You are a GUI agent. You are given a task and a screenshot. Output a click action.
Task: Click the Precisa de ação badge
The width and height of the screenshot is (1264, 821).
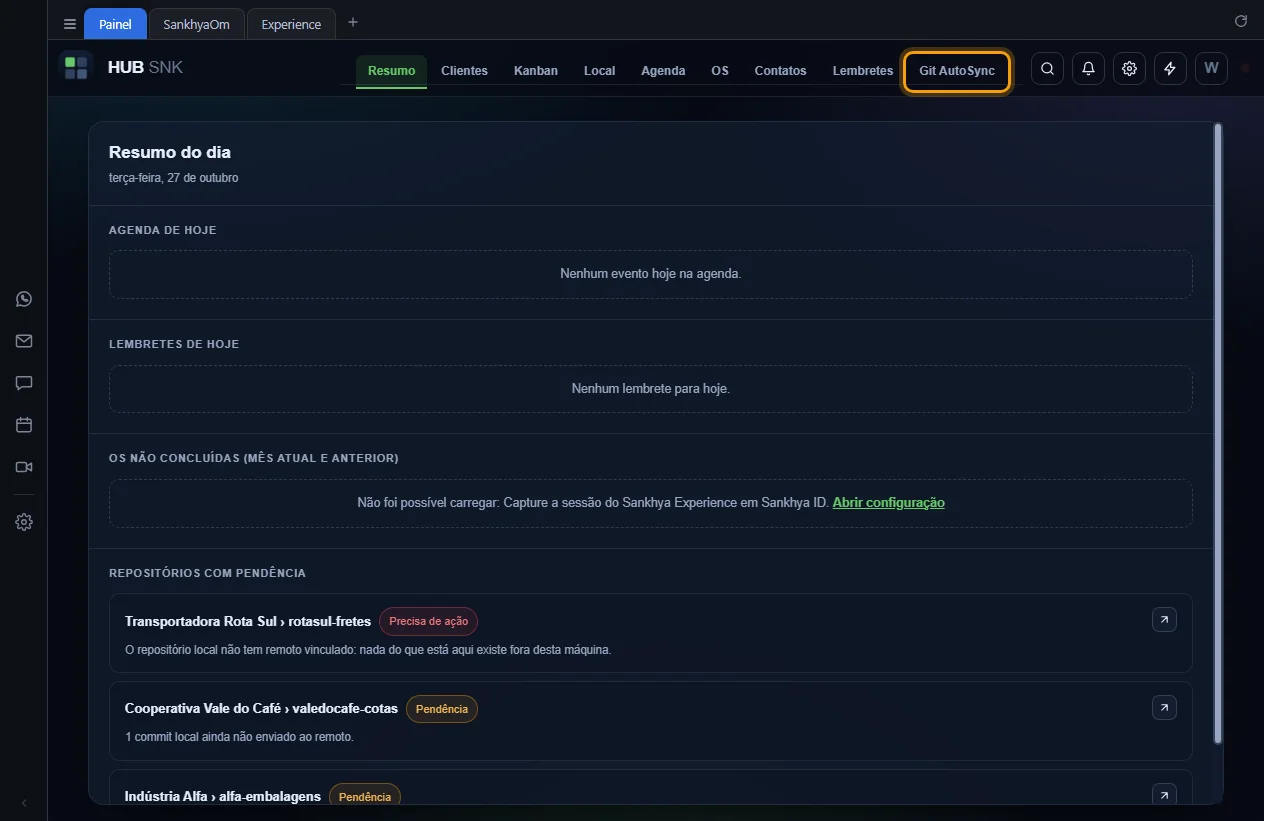428,621
